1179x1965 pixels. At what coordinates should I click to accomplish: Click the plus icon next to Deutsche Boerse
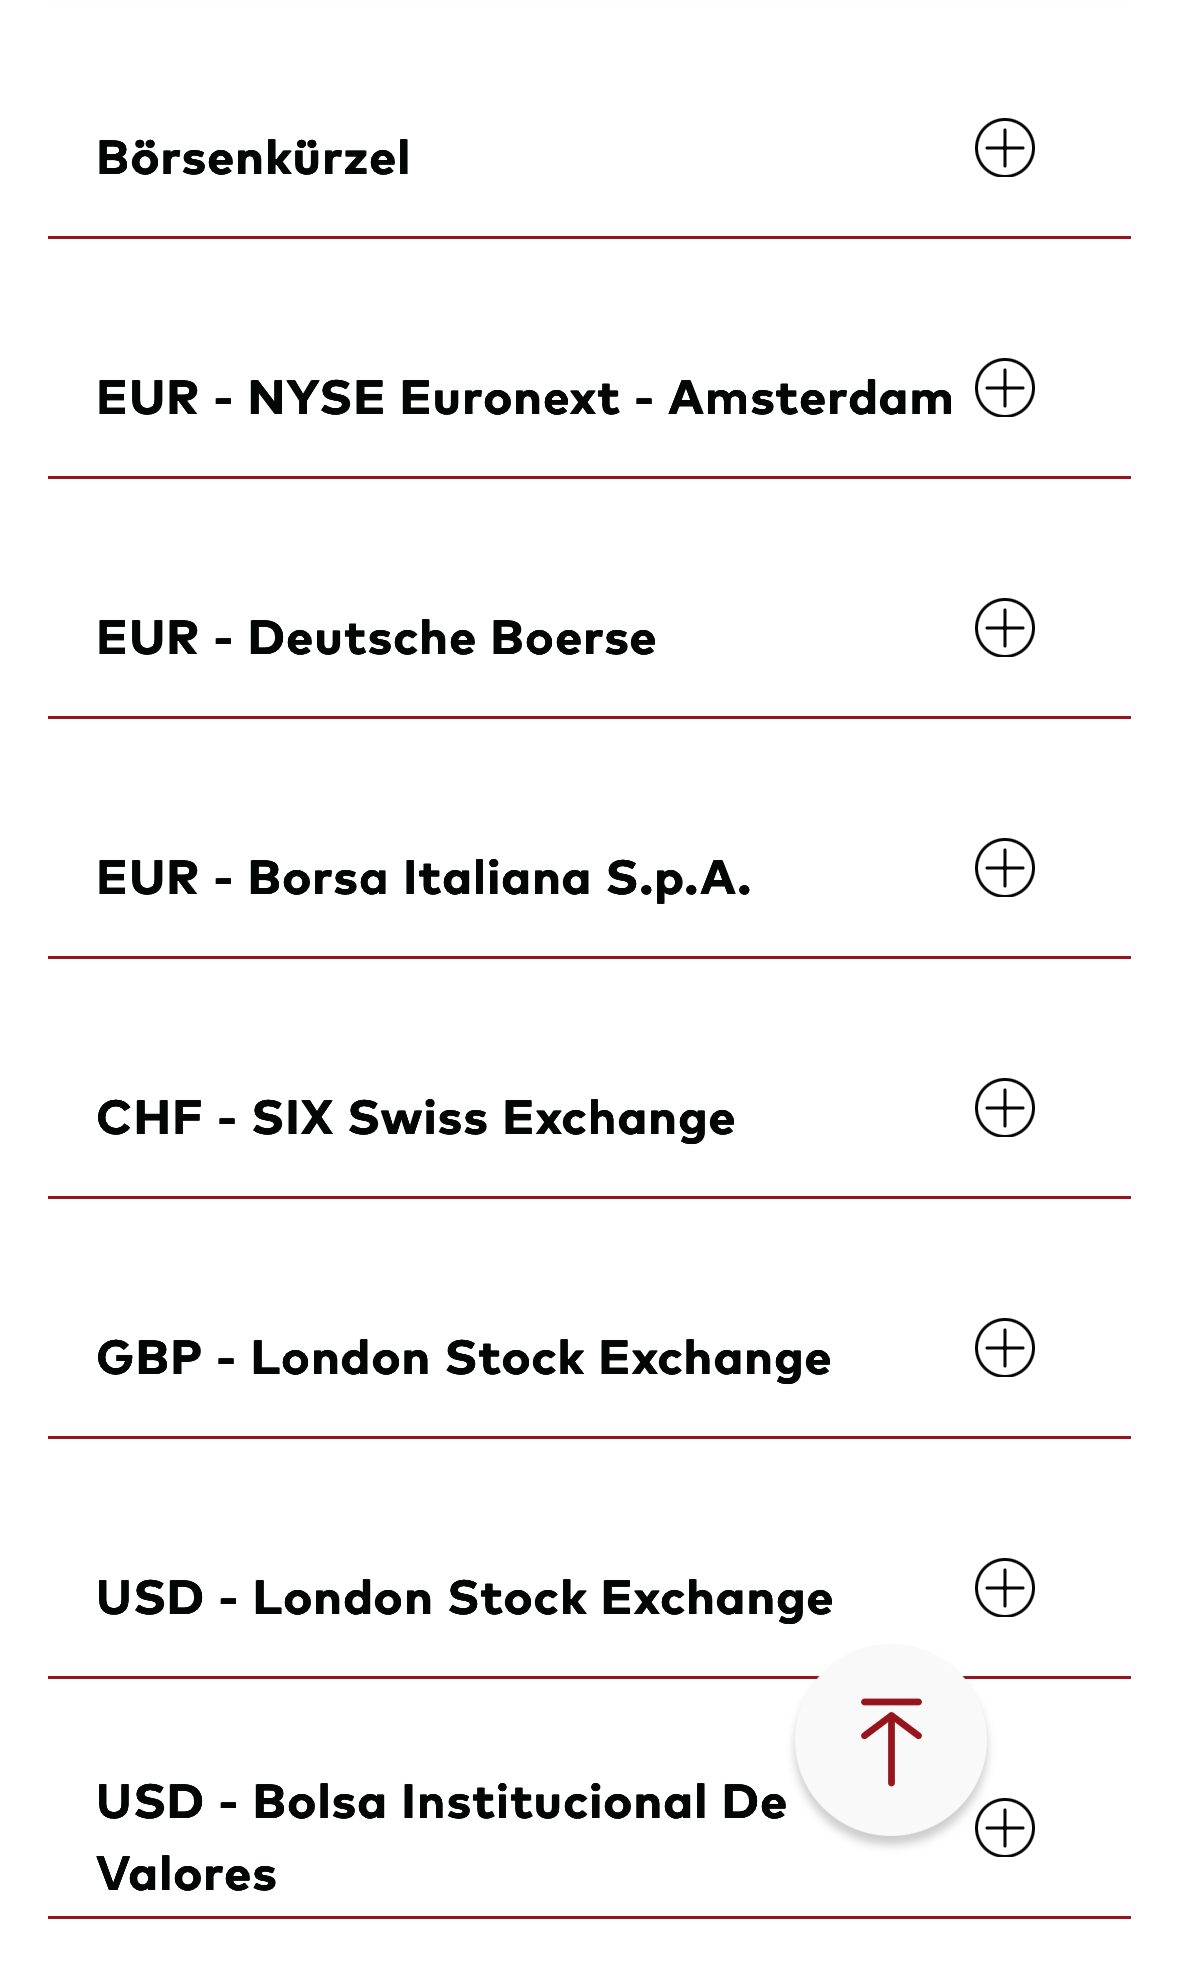[x=1004, y=628]
